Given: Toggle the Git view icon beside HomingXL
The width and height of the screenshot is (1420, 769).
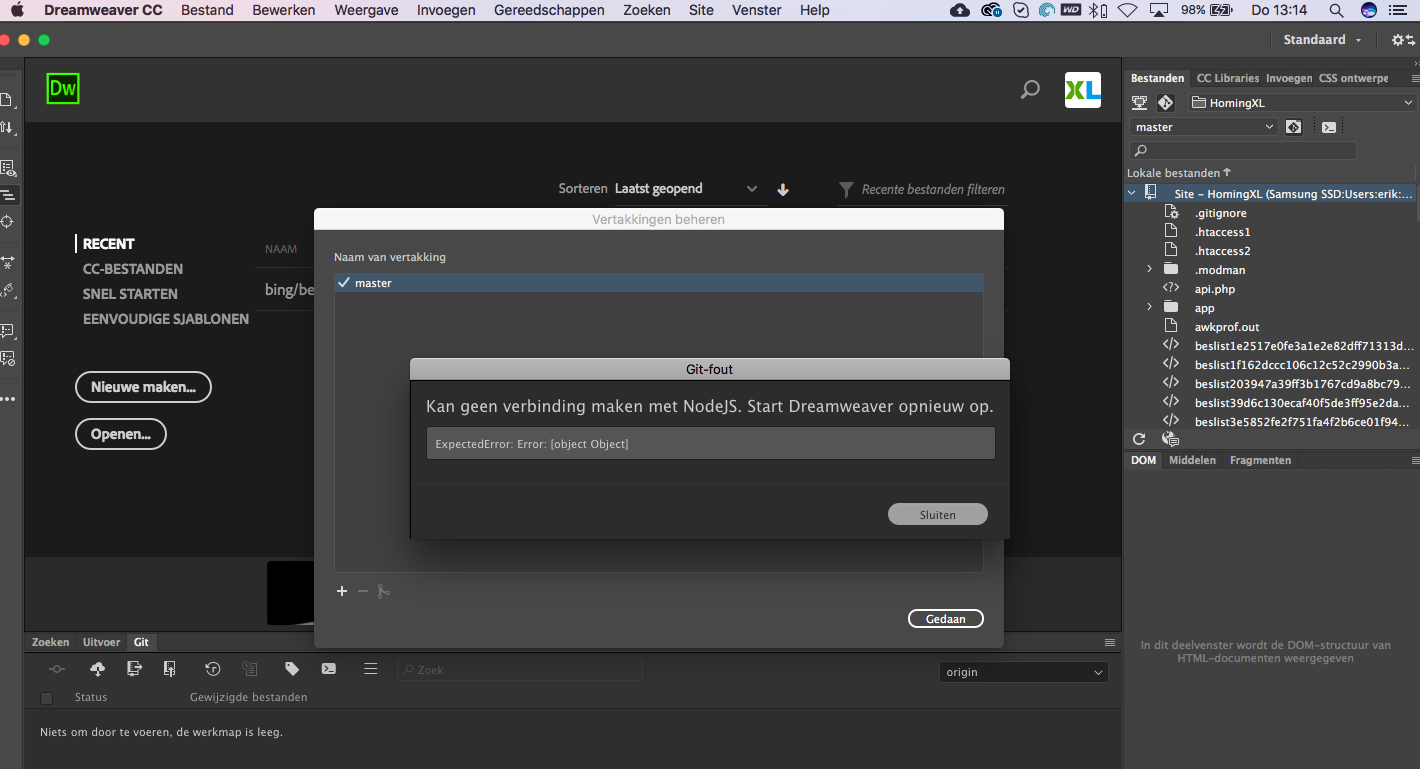Looking at the screenshot, I should tap(1165, 102).
